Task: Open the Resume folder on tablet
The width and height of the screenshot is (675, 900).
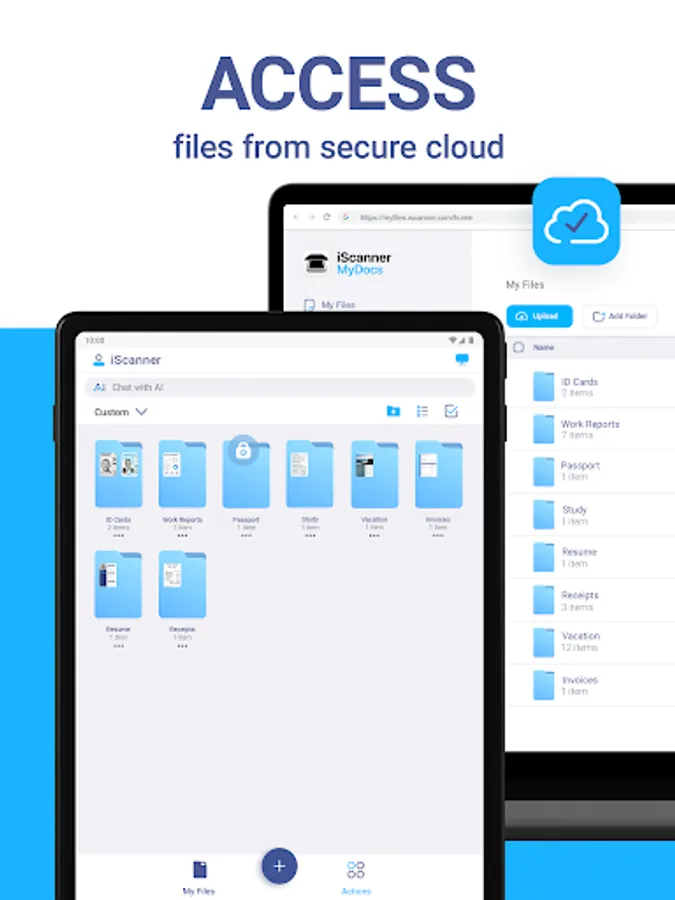Action: tap(118, 584)
